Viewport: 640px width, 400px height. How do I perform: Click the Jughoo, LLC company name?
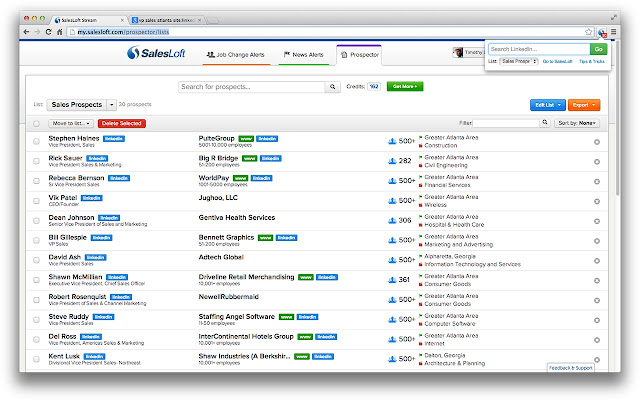(x=218, y=198)
